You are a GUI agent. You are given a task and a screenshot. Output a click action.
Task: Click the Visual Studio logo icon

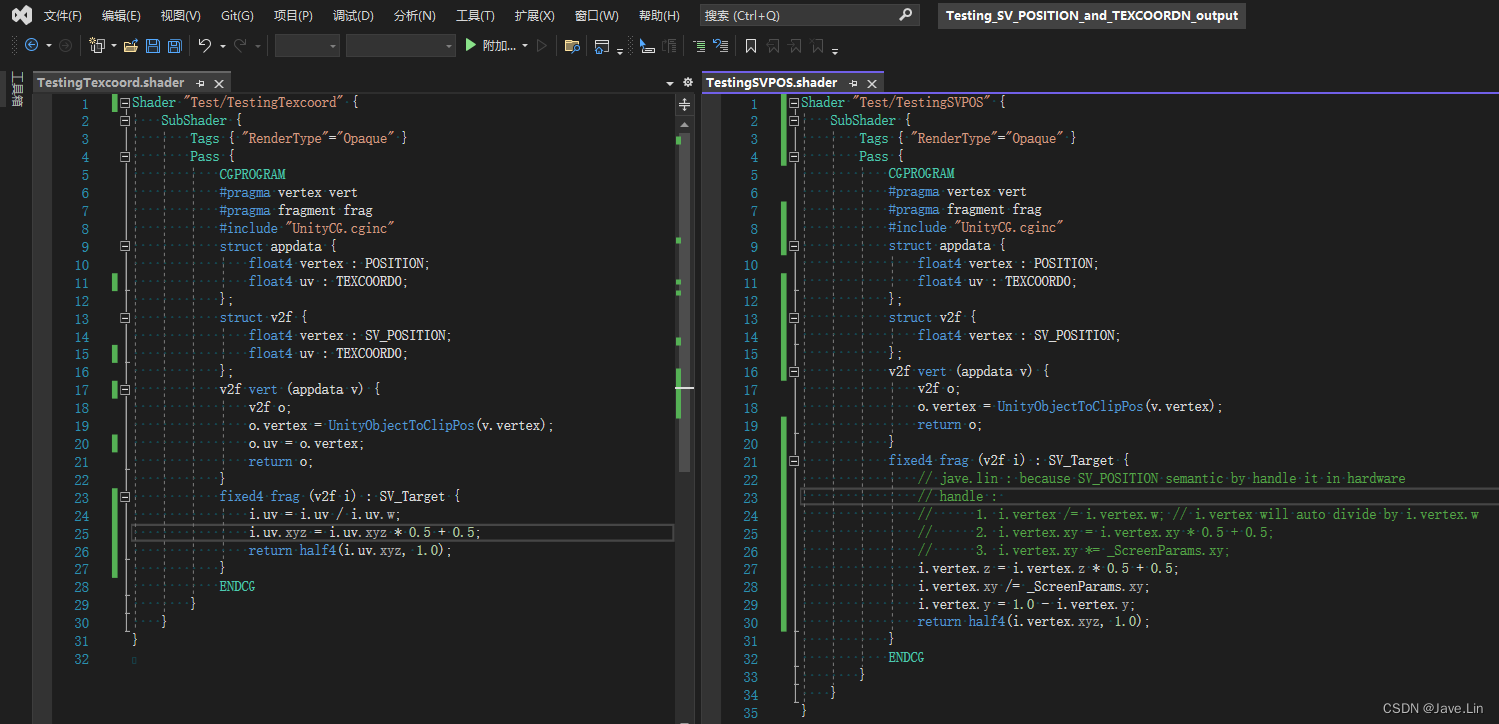pyautogui.click(x=22, y=15)
